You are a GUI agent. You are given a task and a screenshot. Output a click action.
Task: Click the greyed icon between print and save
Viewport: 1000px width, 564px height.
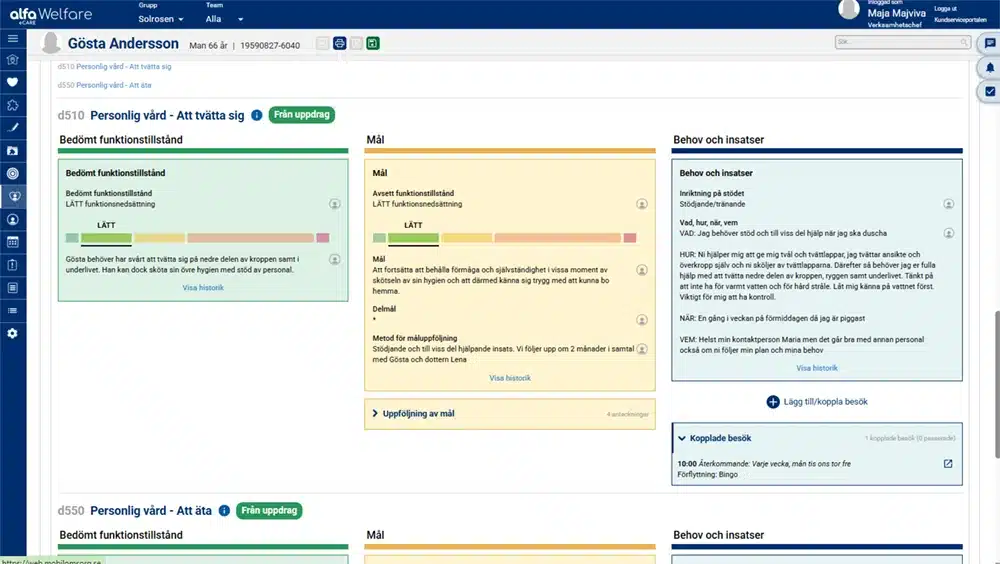pyautogui.click(x=357, y=43)
